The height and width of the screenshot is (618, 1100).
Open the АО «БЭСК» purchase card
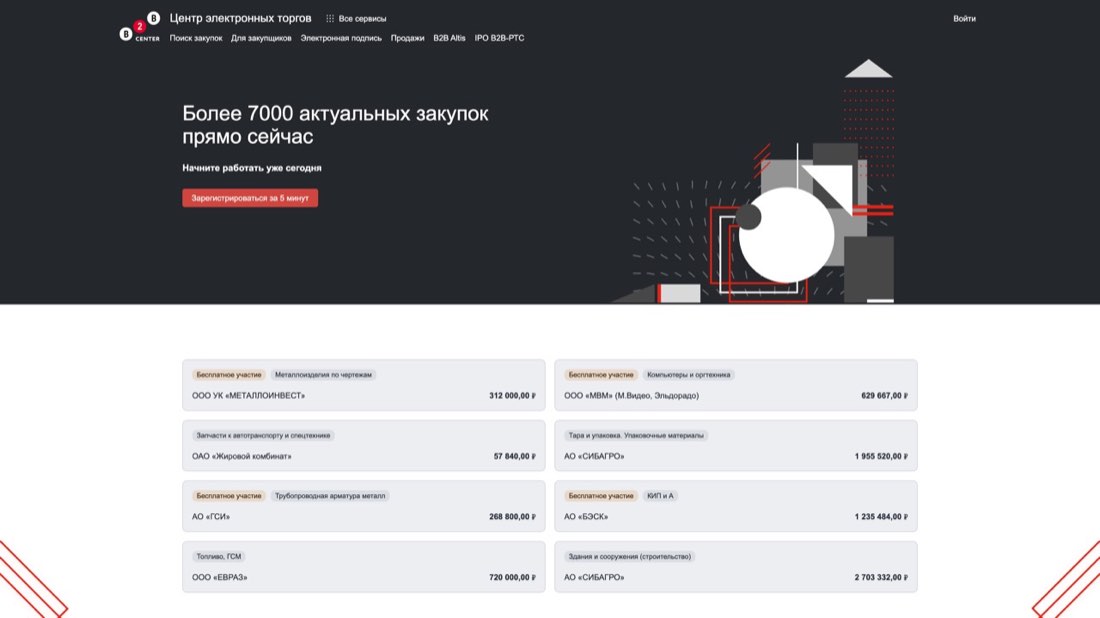coord(736,506)
